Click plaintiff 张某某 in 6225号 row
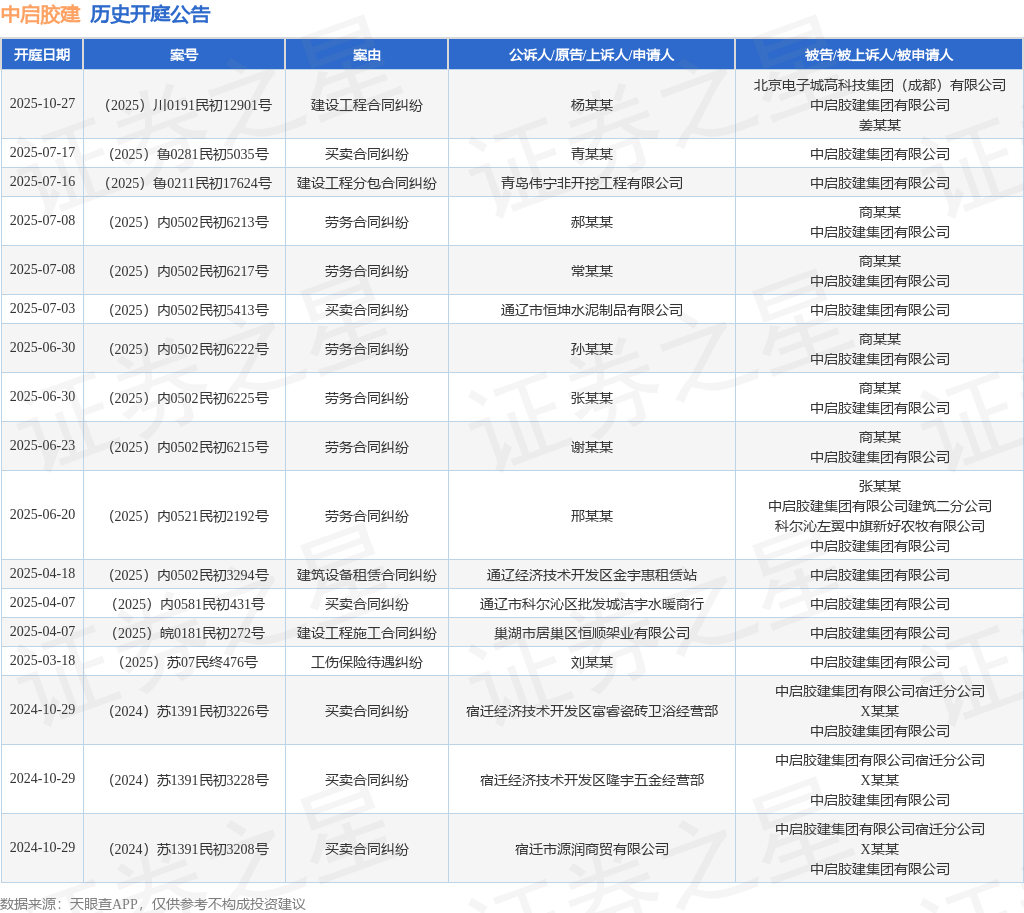This screenshot has width=1024, height=913. tap(592, 398)
